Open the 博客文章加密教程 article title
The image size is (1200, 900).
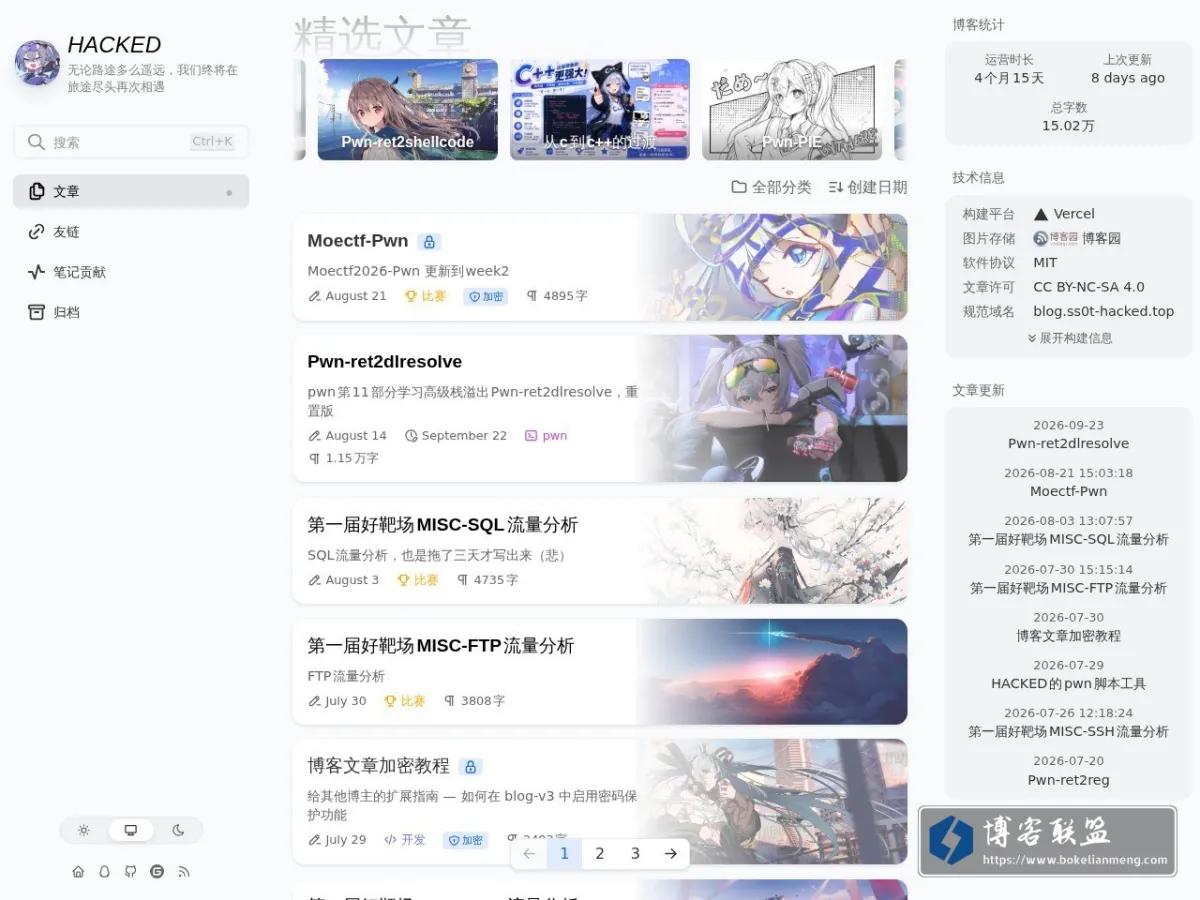[378, 766]
